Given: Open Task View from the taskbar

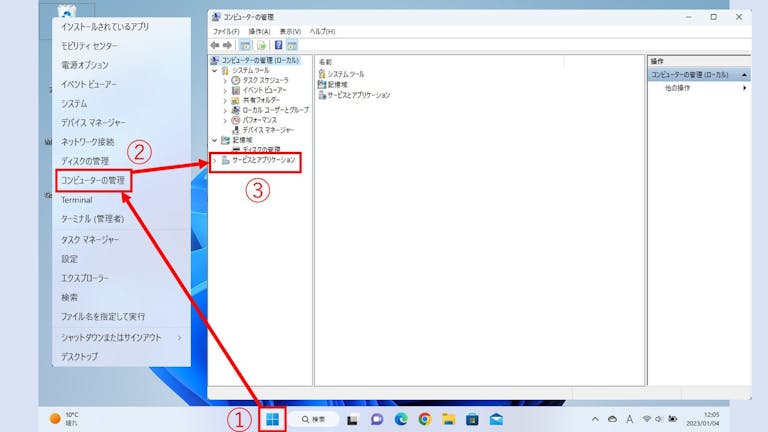Looking at the screenshot, I should point(352,420).
